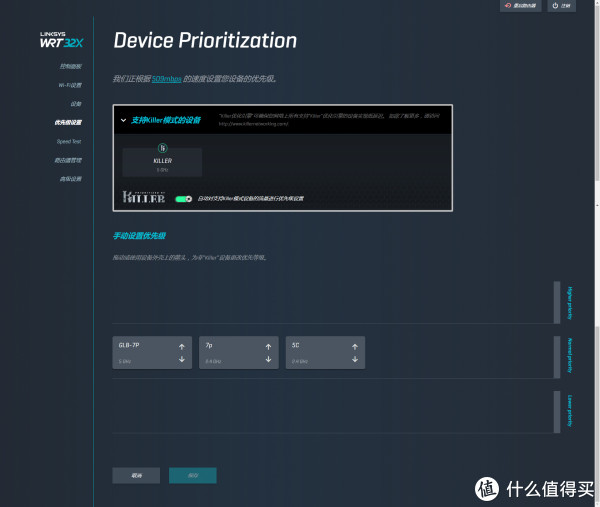Screen dimensions: 600x507
Task: Select the 5C device card
Action: pos(325,352)
